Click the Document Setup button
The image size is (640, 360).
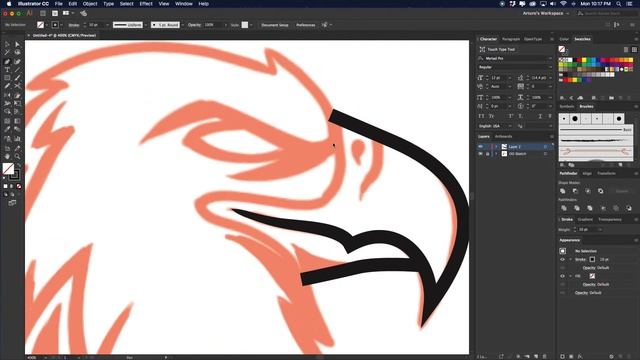pos(275,25)
